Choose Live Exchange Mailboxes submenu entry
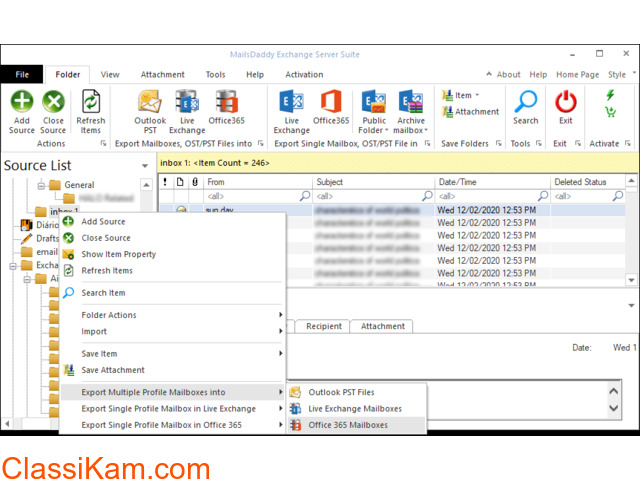The width and height of the screenshot is (640, 480). tap(355, 409)
